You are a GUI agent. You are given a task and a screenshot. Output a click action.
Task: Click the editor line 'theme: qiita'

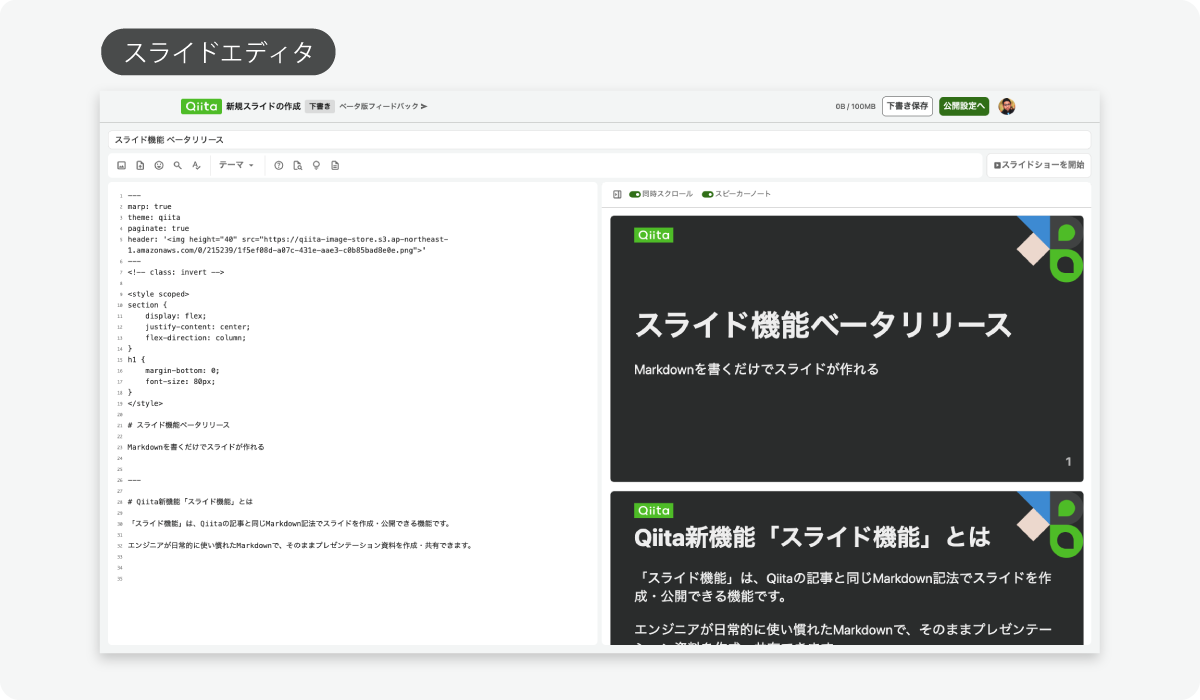click(x=154, y=217)
